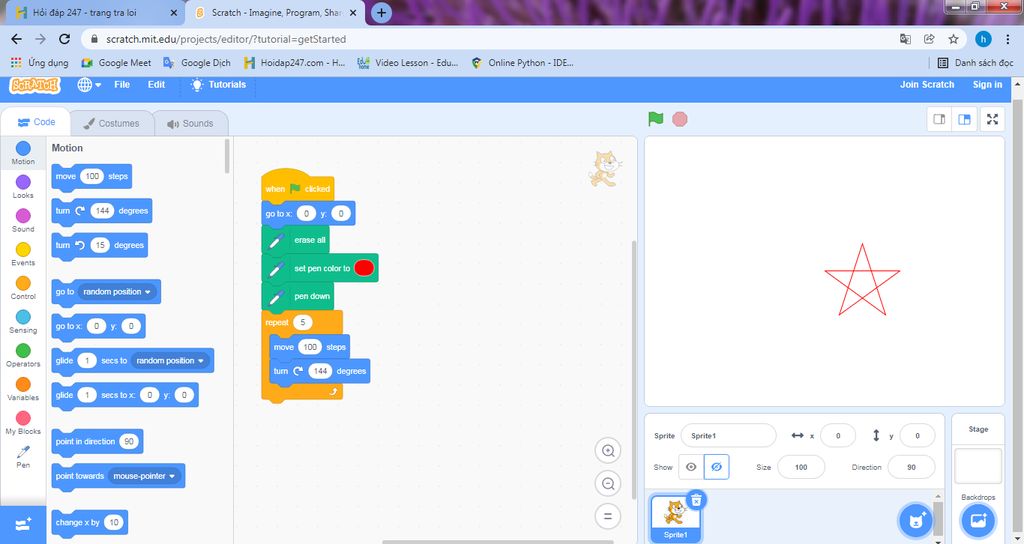Image resolution: width=1024 pixels, height=544 pixels.
Task: Click the sprite x position field
Action: [x=838, y=436]
